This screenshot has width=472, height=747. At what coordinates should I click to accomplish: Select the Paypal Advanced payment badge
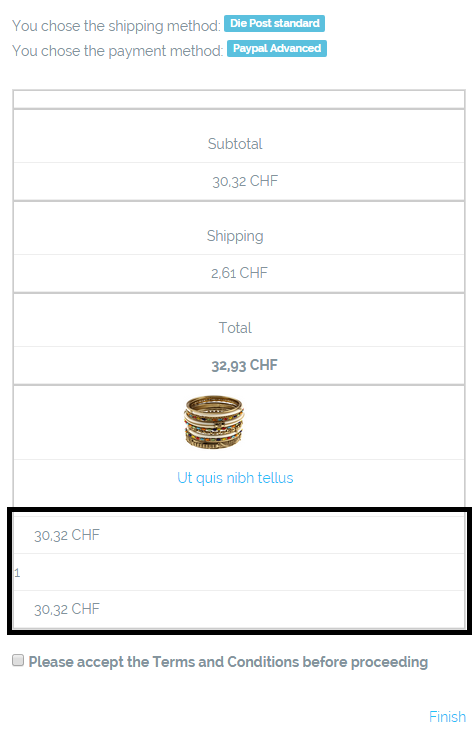277,49
